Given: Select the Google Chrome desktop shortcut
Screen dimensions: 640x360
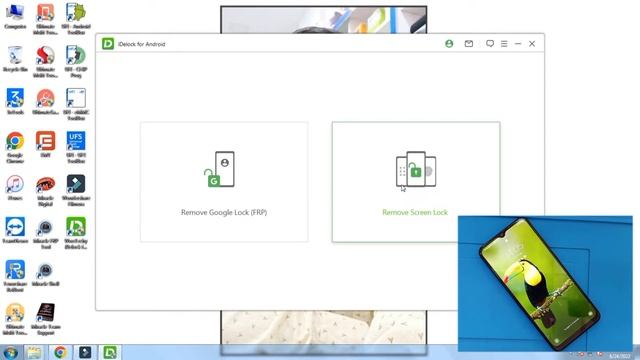Looking at the screenshot, I should (x=15, y=147).
